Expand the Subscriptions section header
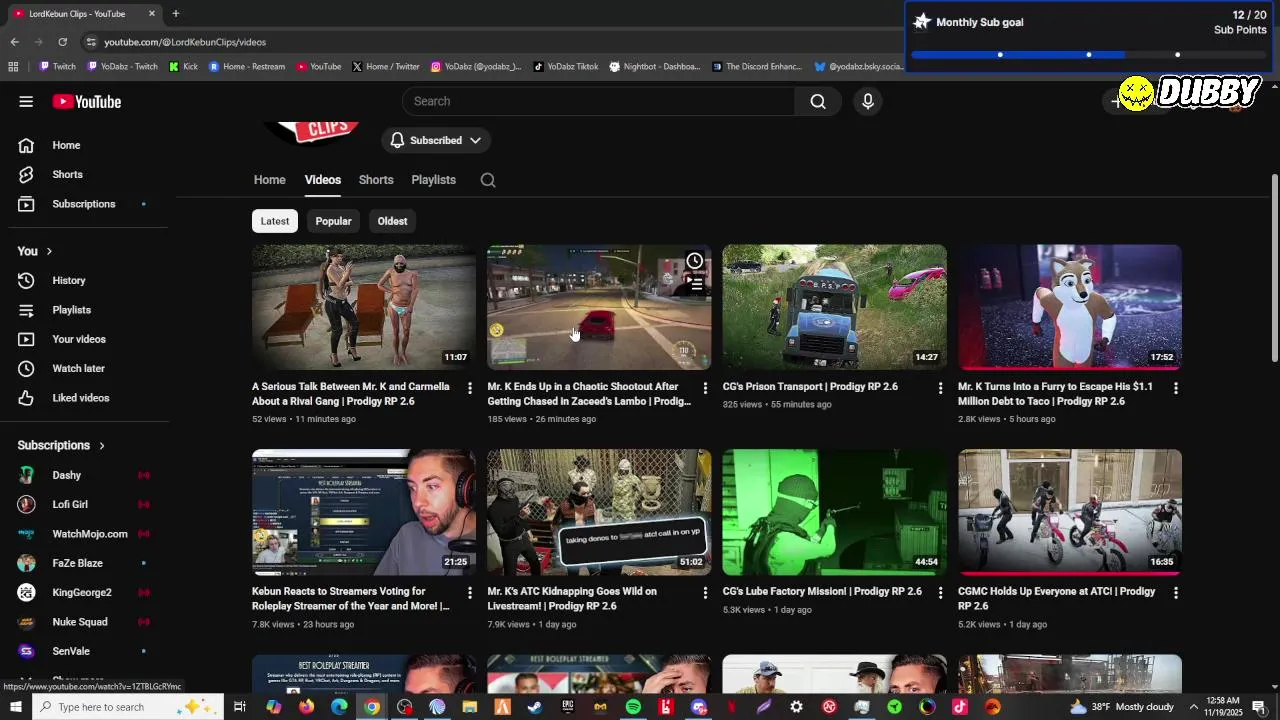 tap(61, 445)
